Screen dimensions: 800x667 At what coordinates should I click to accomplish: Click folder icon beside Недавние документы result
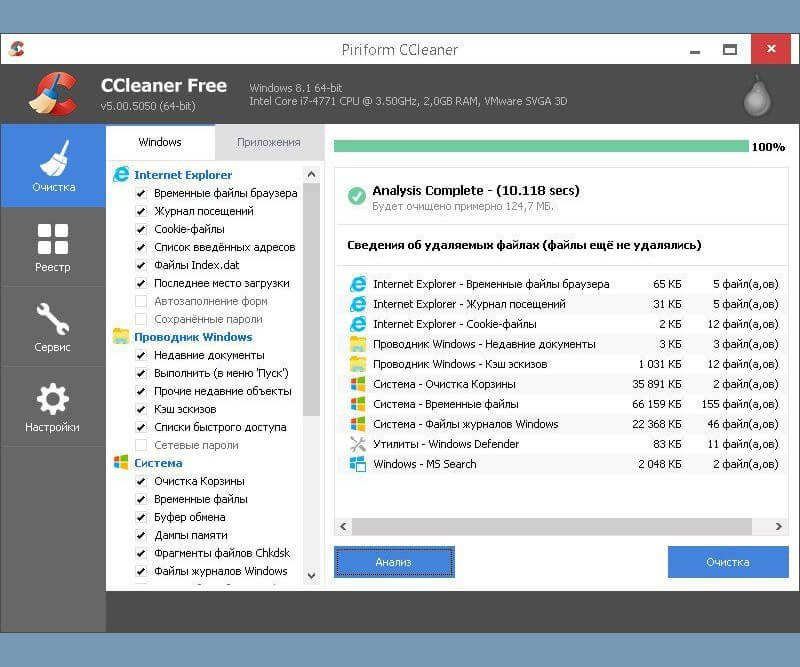(358, 343)
